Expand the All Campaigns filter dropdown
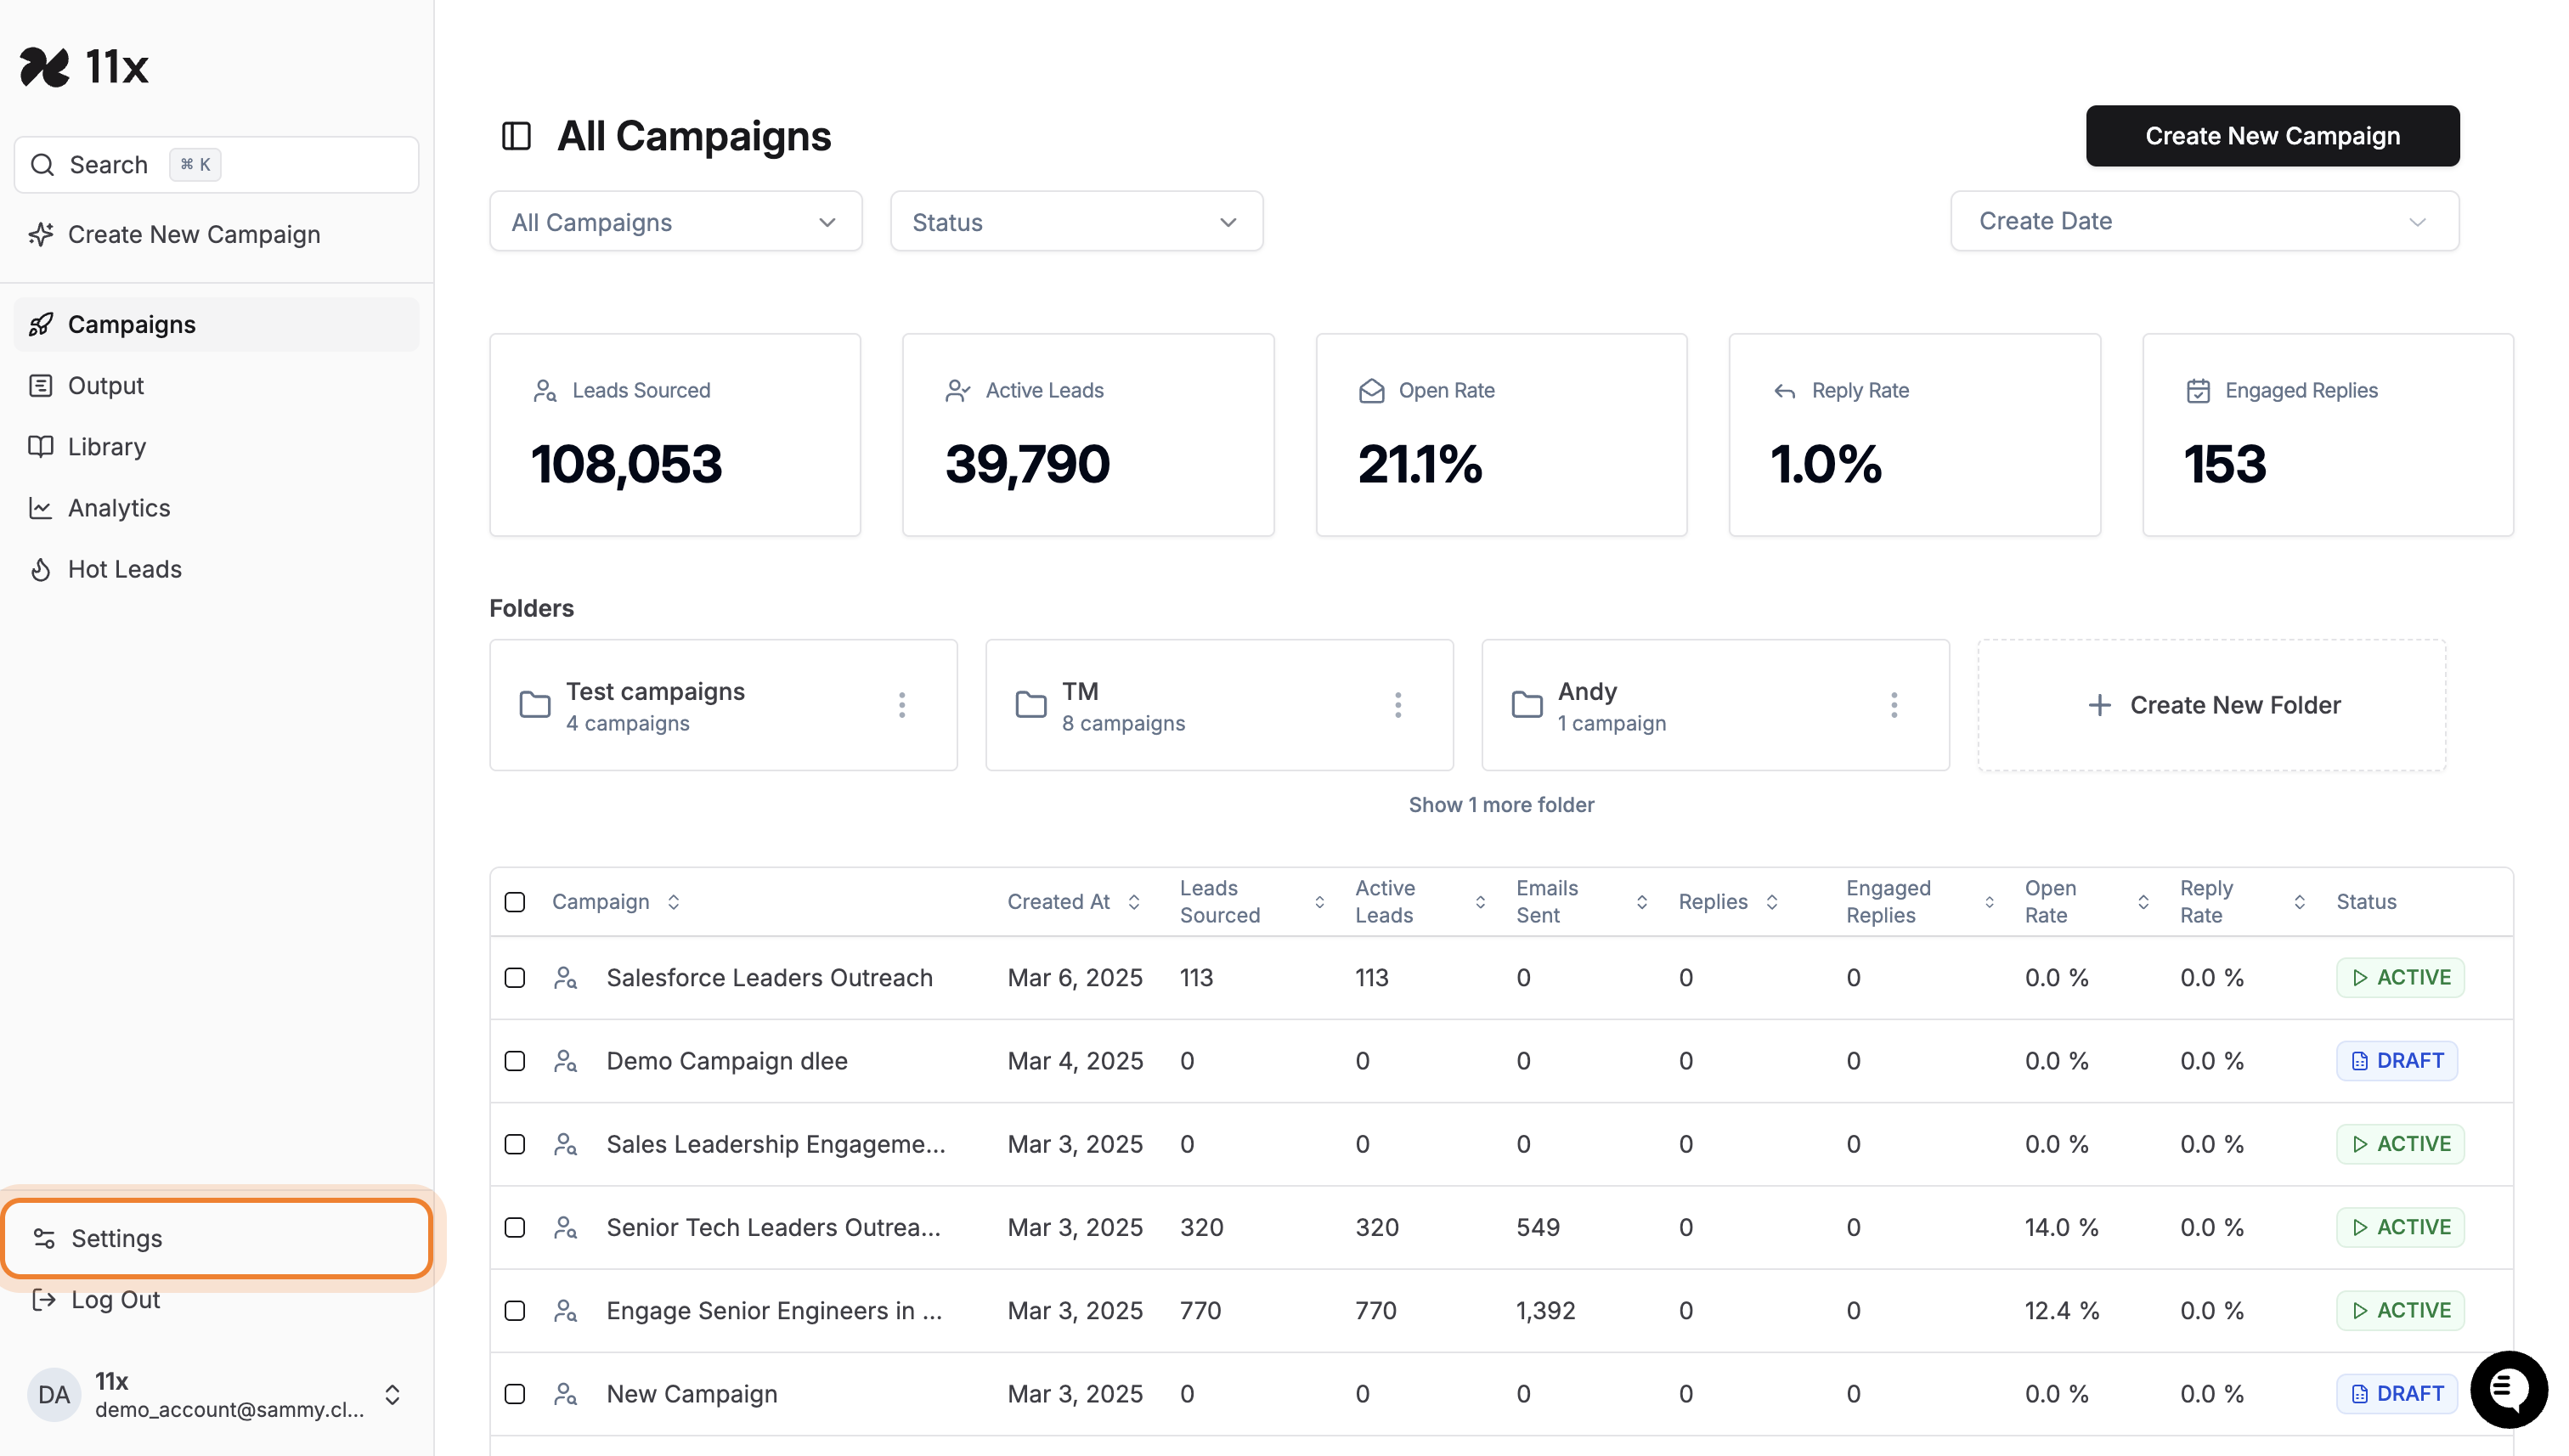 (x=675, y=222)
